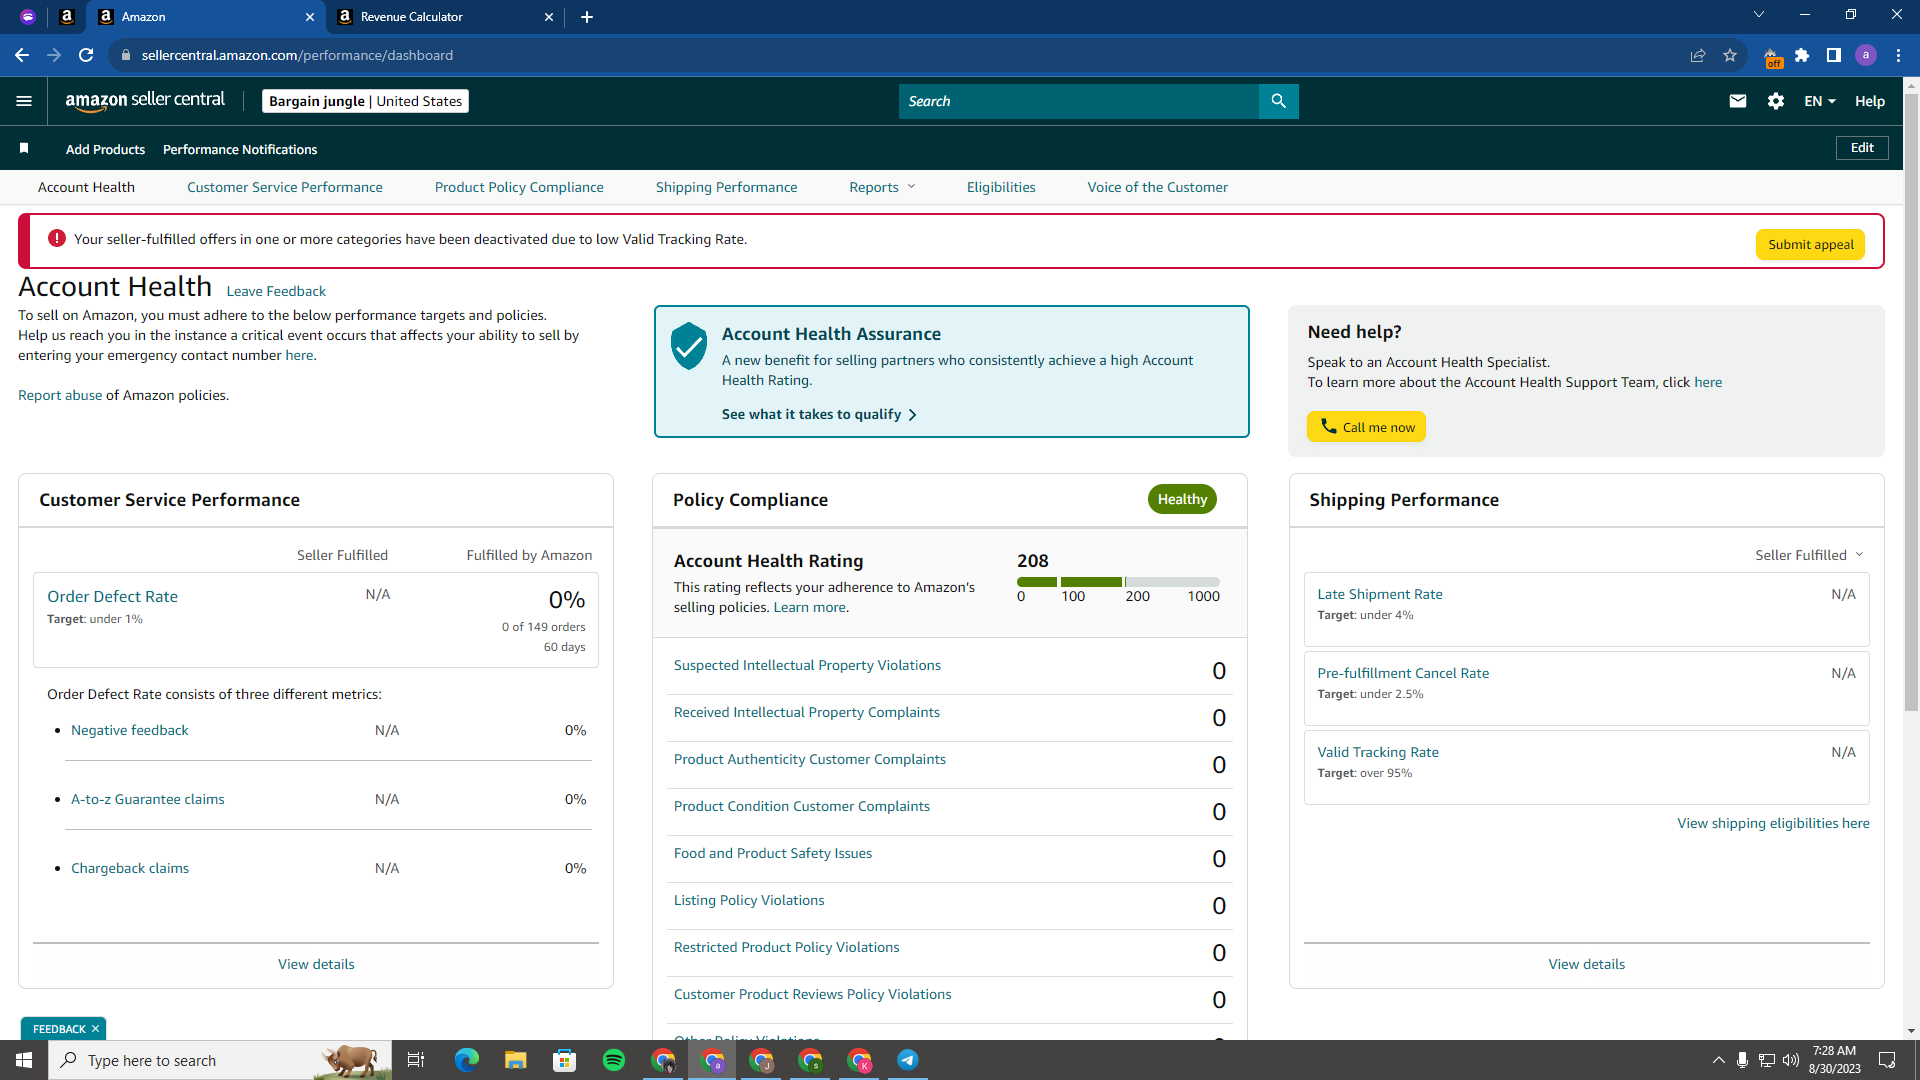
Task: Share this page icon in address bar
Action: (x=1698, y=55)
